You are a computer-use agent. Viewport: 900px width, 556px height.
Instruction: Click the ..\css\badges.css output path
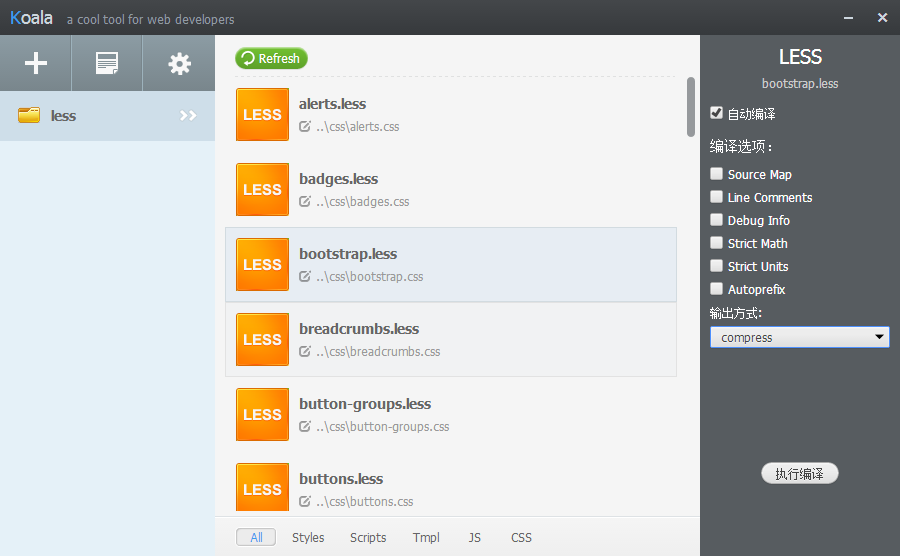(363, 202)
